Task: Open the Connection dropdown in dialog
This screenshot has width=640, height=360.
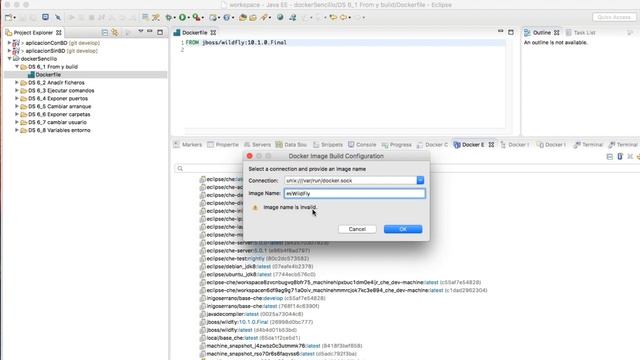Action: [420, 180]
